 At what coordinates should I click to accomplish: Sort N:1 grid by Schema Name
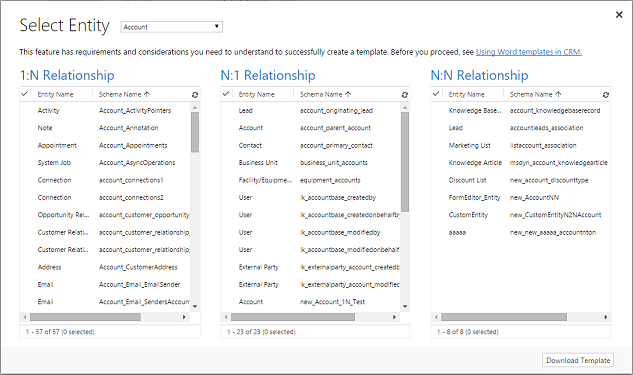[x=325, y=94]
